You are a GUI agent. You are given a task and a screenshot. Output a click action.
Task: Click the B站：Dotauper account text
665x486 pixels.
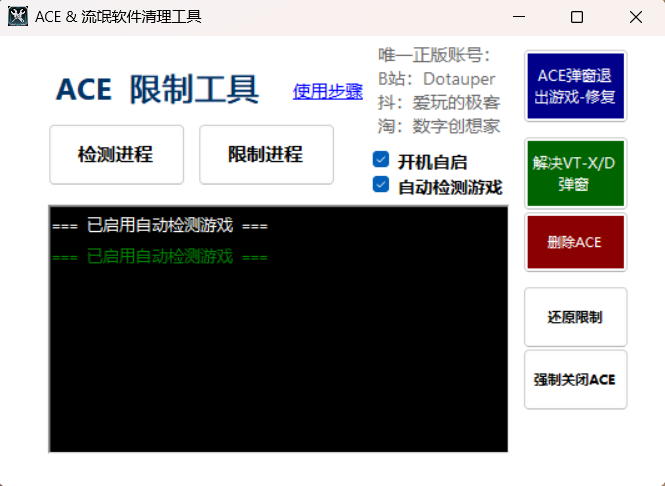436,79
